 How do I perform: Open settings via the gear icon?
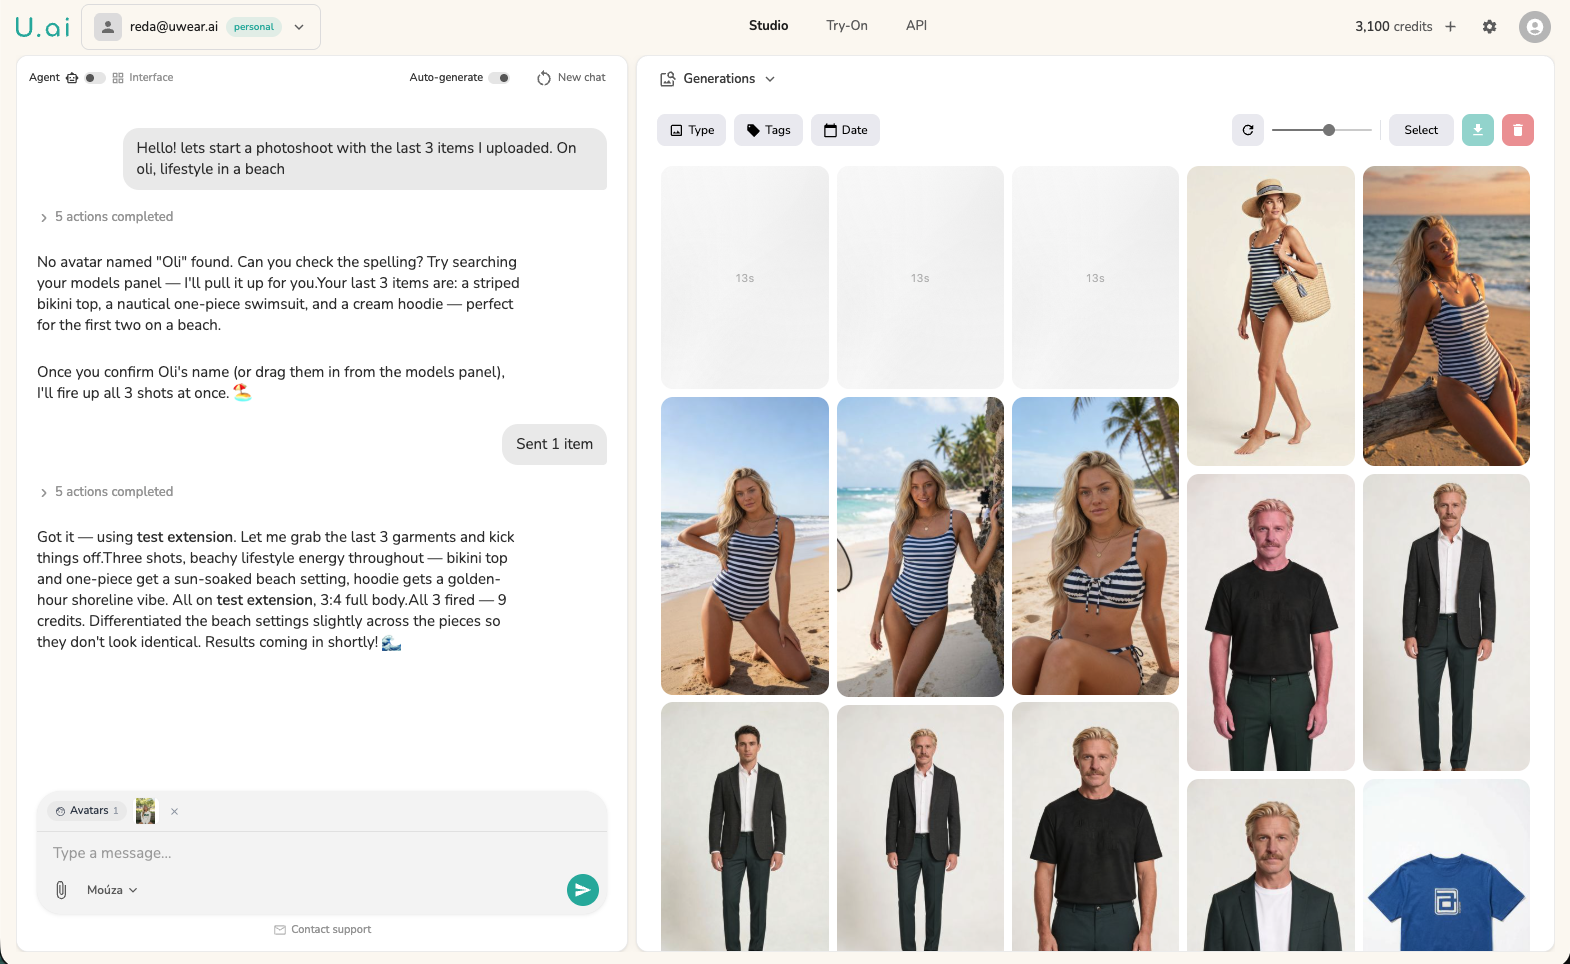coord(1489,27)
